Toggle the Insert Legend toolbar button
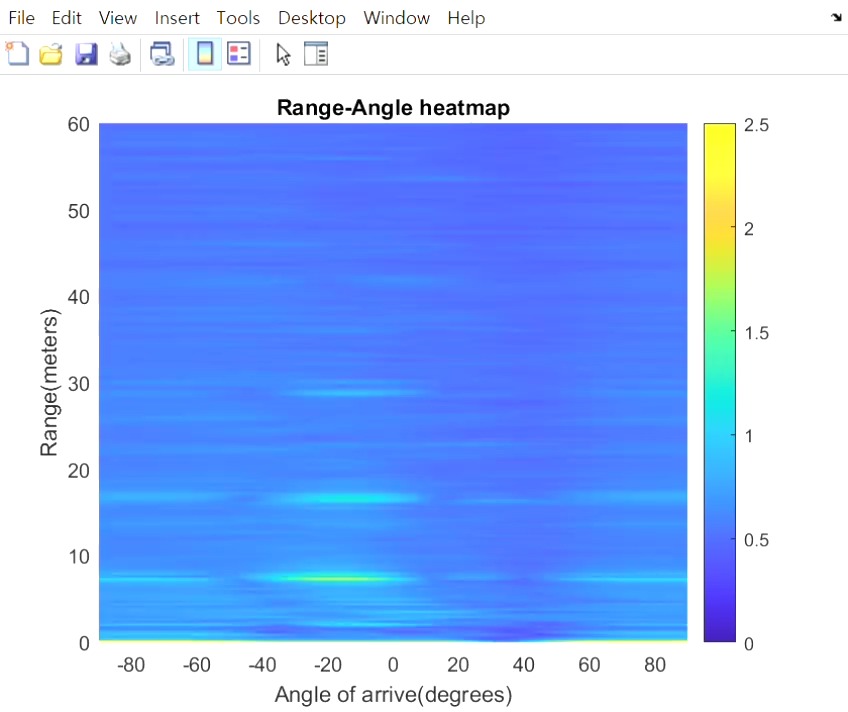This screenshot has height=712, width=848. pos(239,54)
